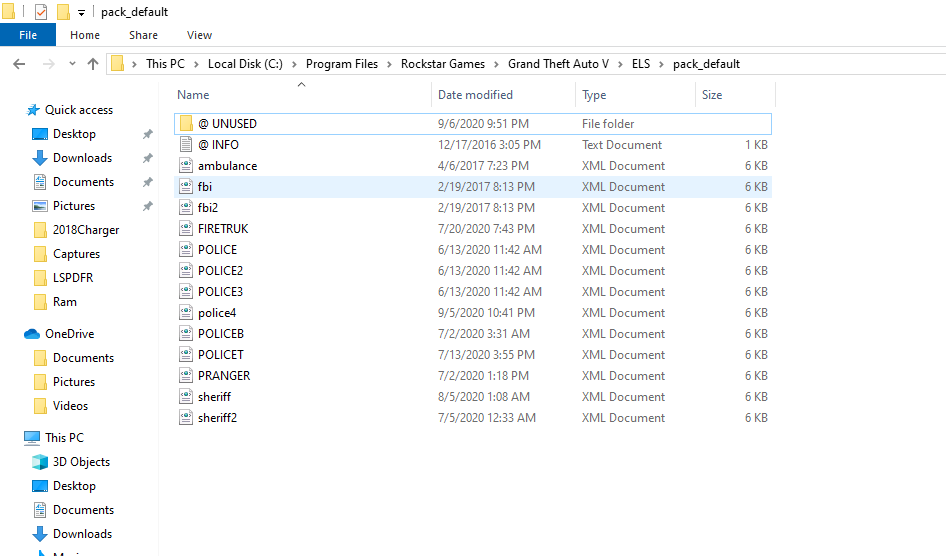Screen dimensions: 946x556
Task: Click the pin icon beside Pictures
Action: click(147, 206)
